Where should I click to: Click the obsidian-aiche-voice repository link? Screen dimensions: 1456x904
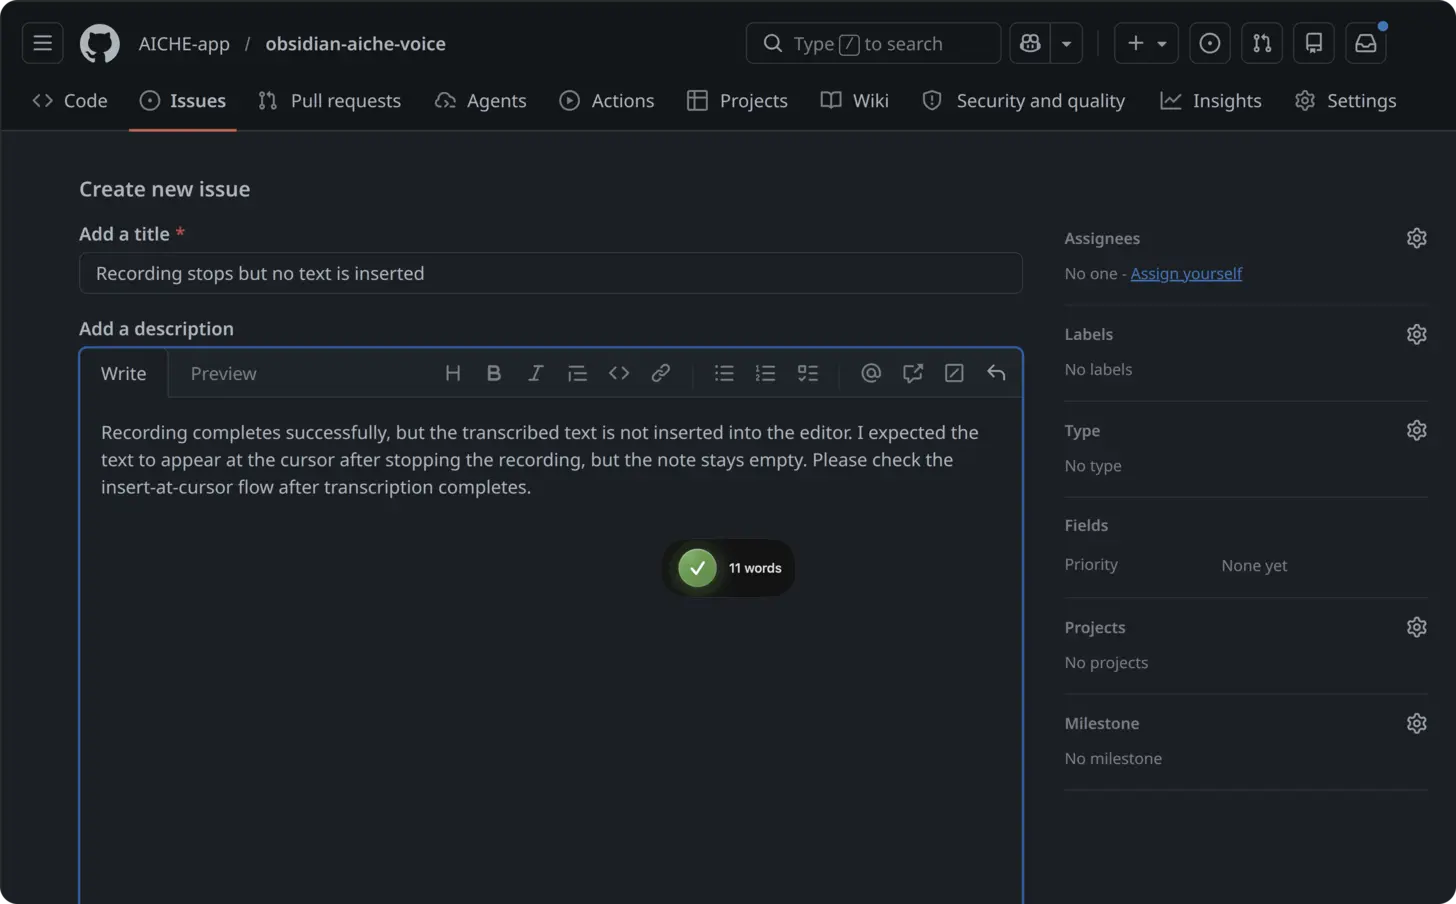click(x=355, y=44)
